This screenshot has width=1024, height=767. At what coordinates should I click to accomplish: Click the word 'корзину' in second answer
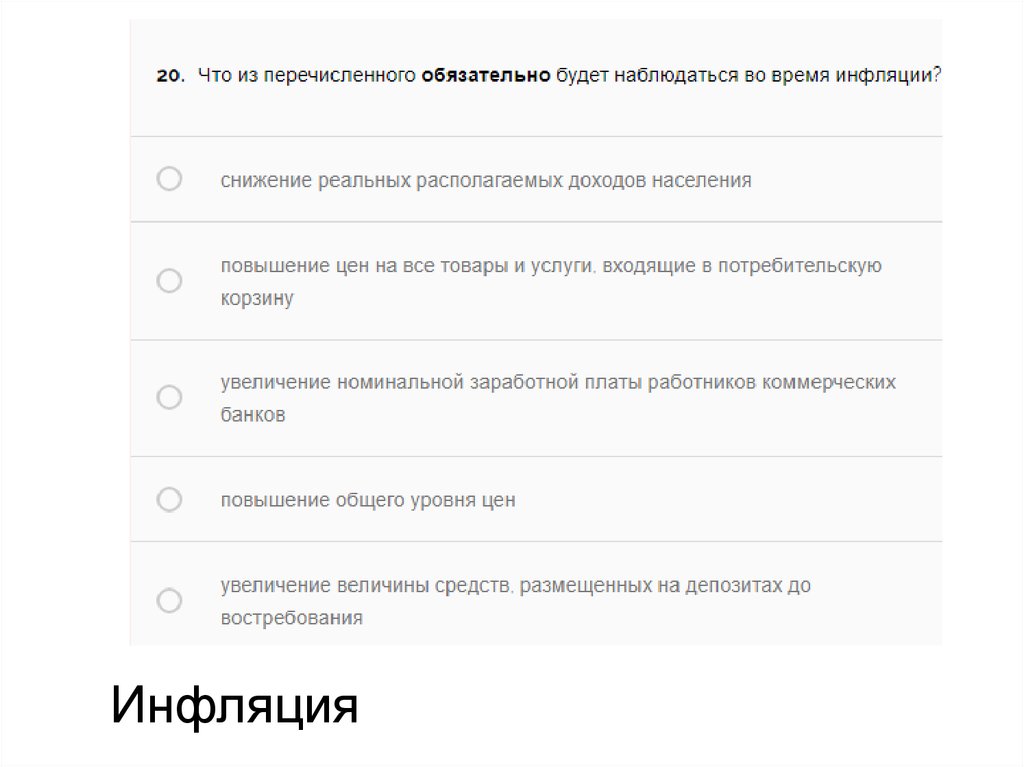click(x=257, y=299)
